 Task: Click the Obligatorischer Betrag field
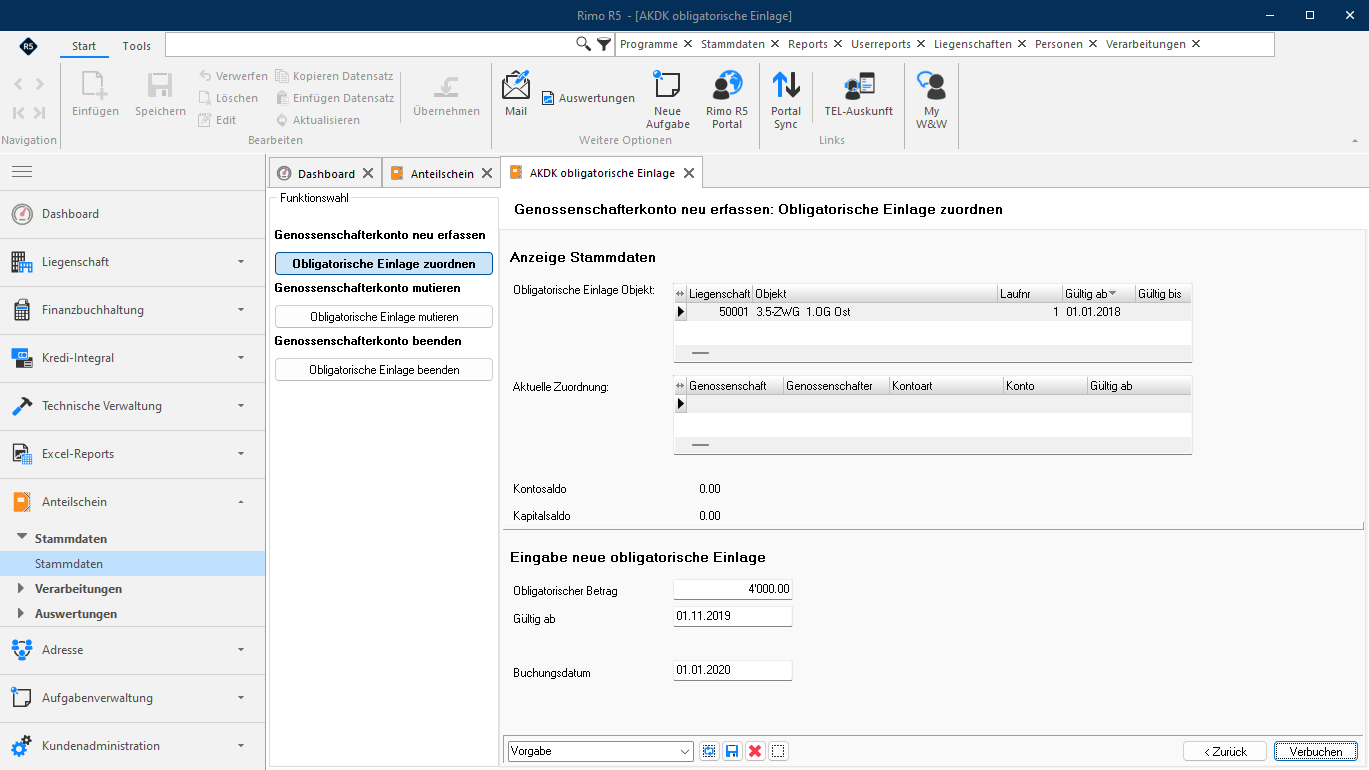click(x=733, y=589)
